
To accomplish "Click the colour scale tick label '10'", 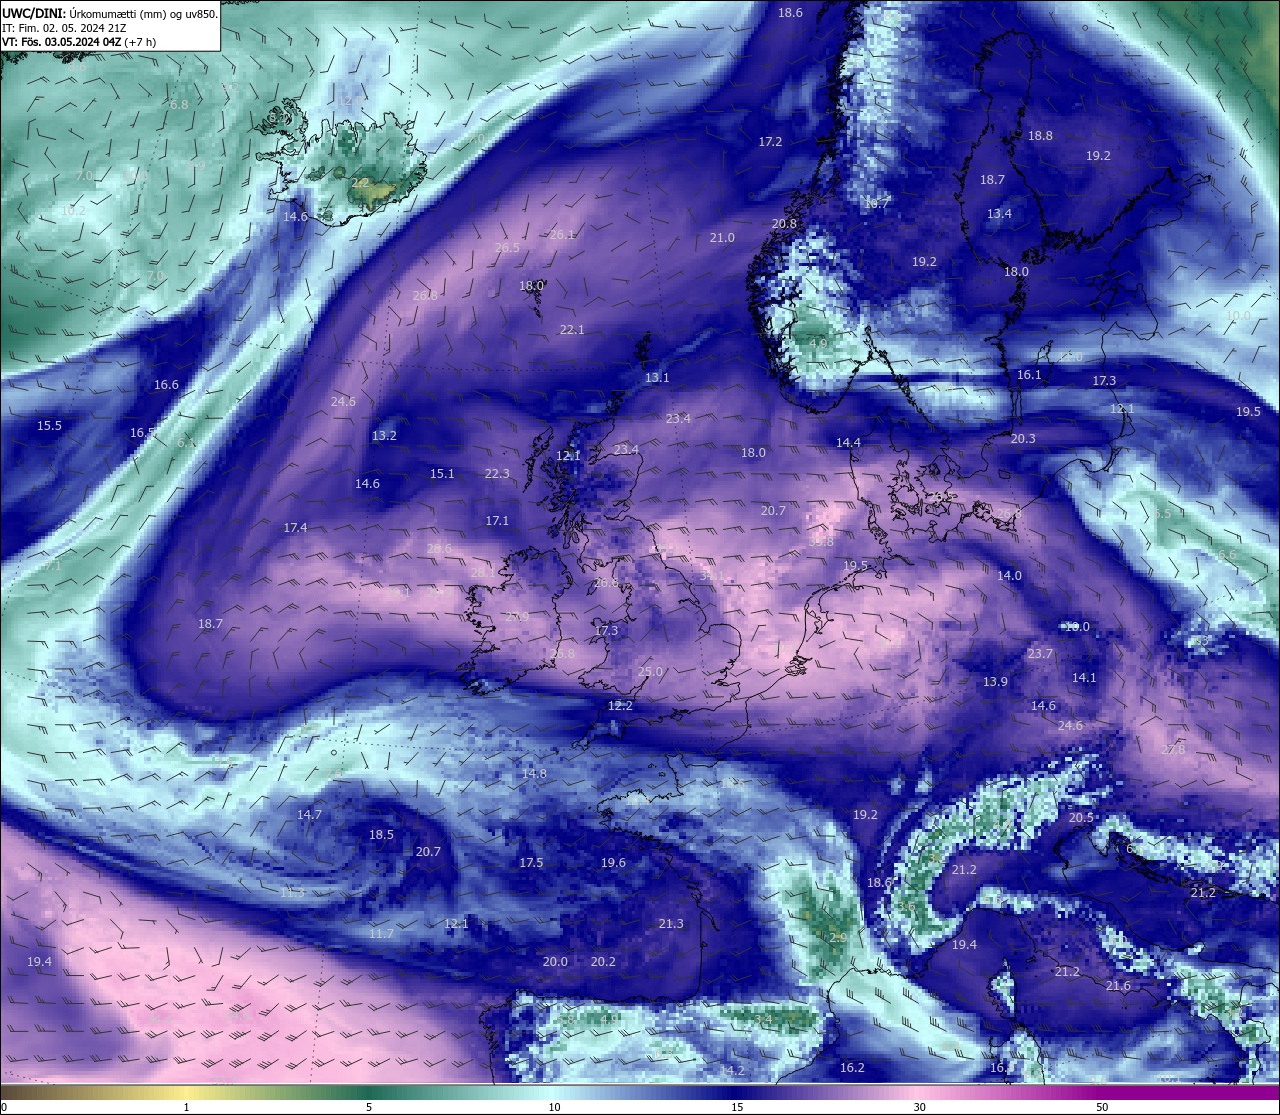I will tap(553, 1107).
